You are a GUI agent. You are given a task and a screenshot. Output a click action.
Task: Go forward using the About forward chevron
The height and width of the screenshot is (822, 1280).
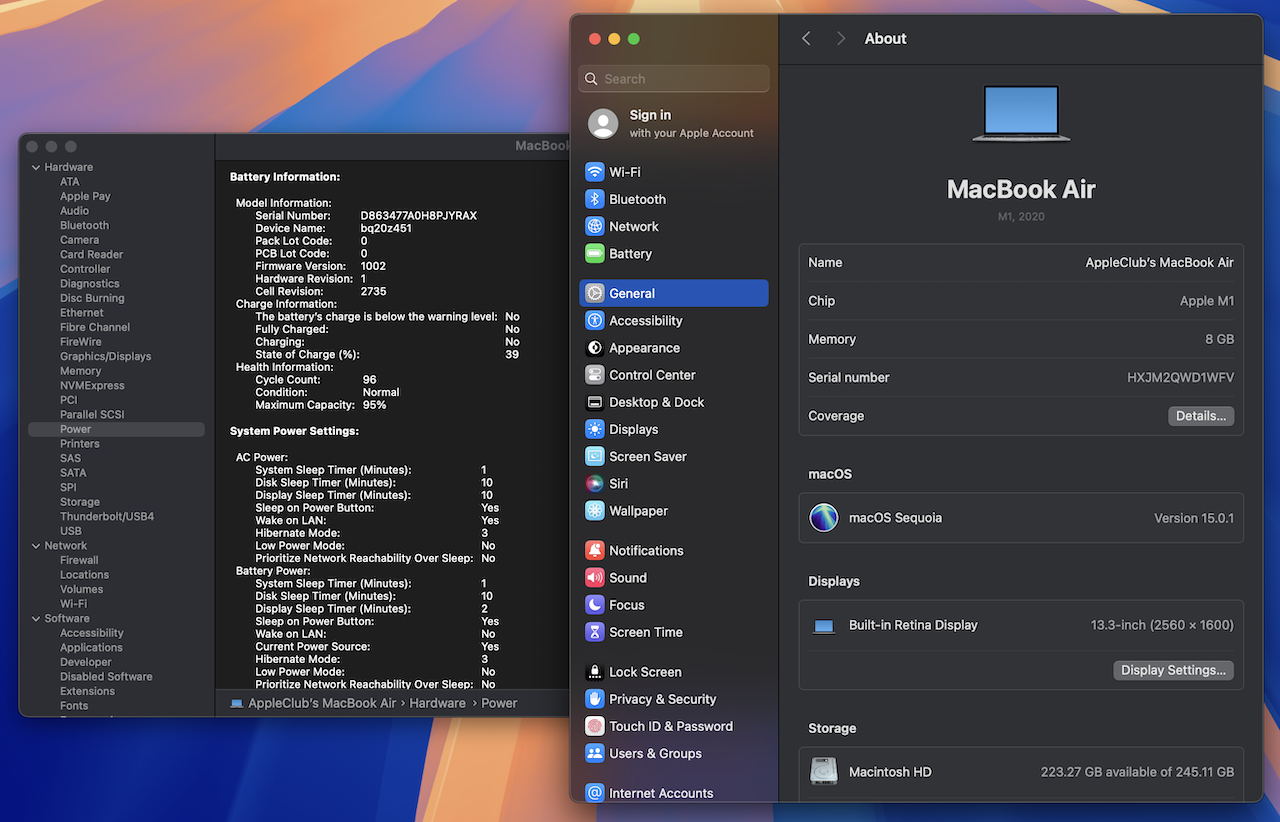841,38
